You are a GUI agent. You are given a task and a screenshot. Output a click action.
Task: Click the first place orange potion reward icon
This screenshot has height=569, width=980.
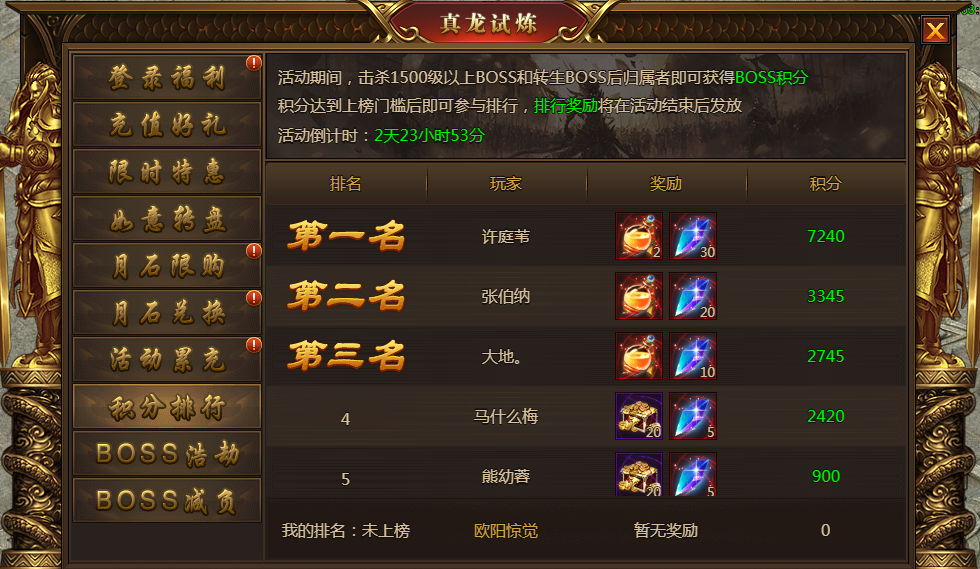click(x=639, y=236)
